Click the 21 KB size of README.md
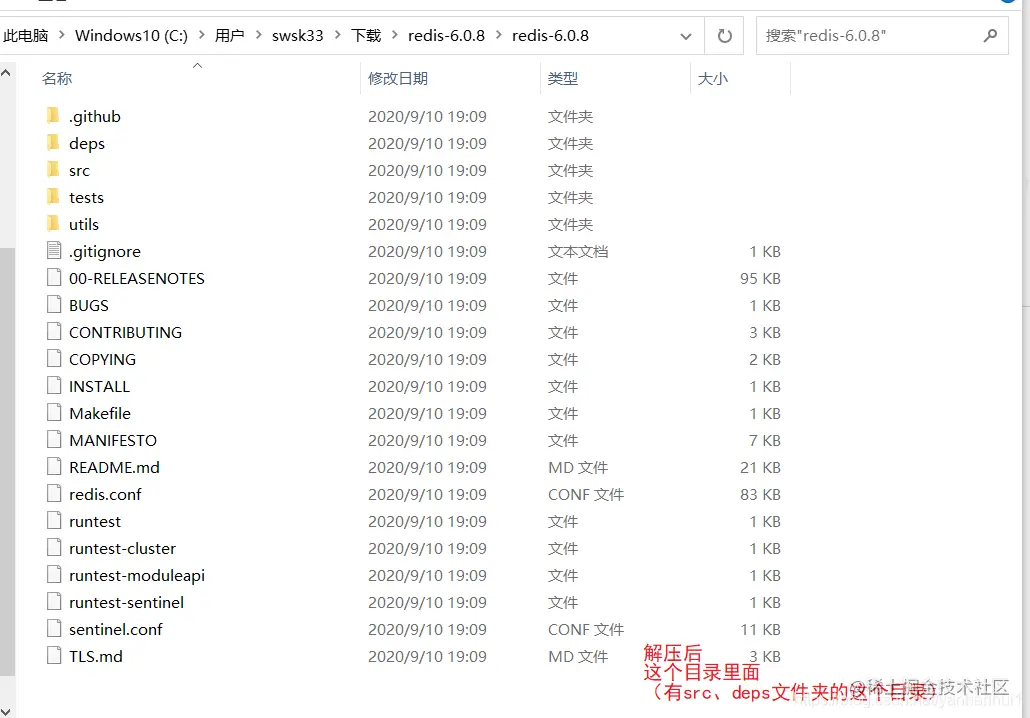The height and width of the screenshot is (718, 1030). pos(760,467)
